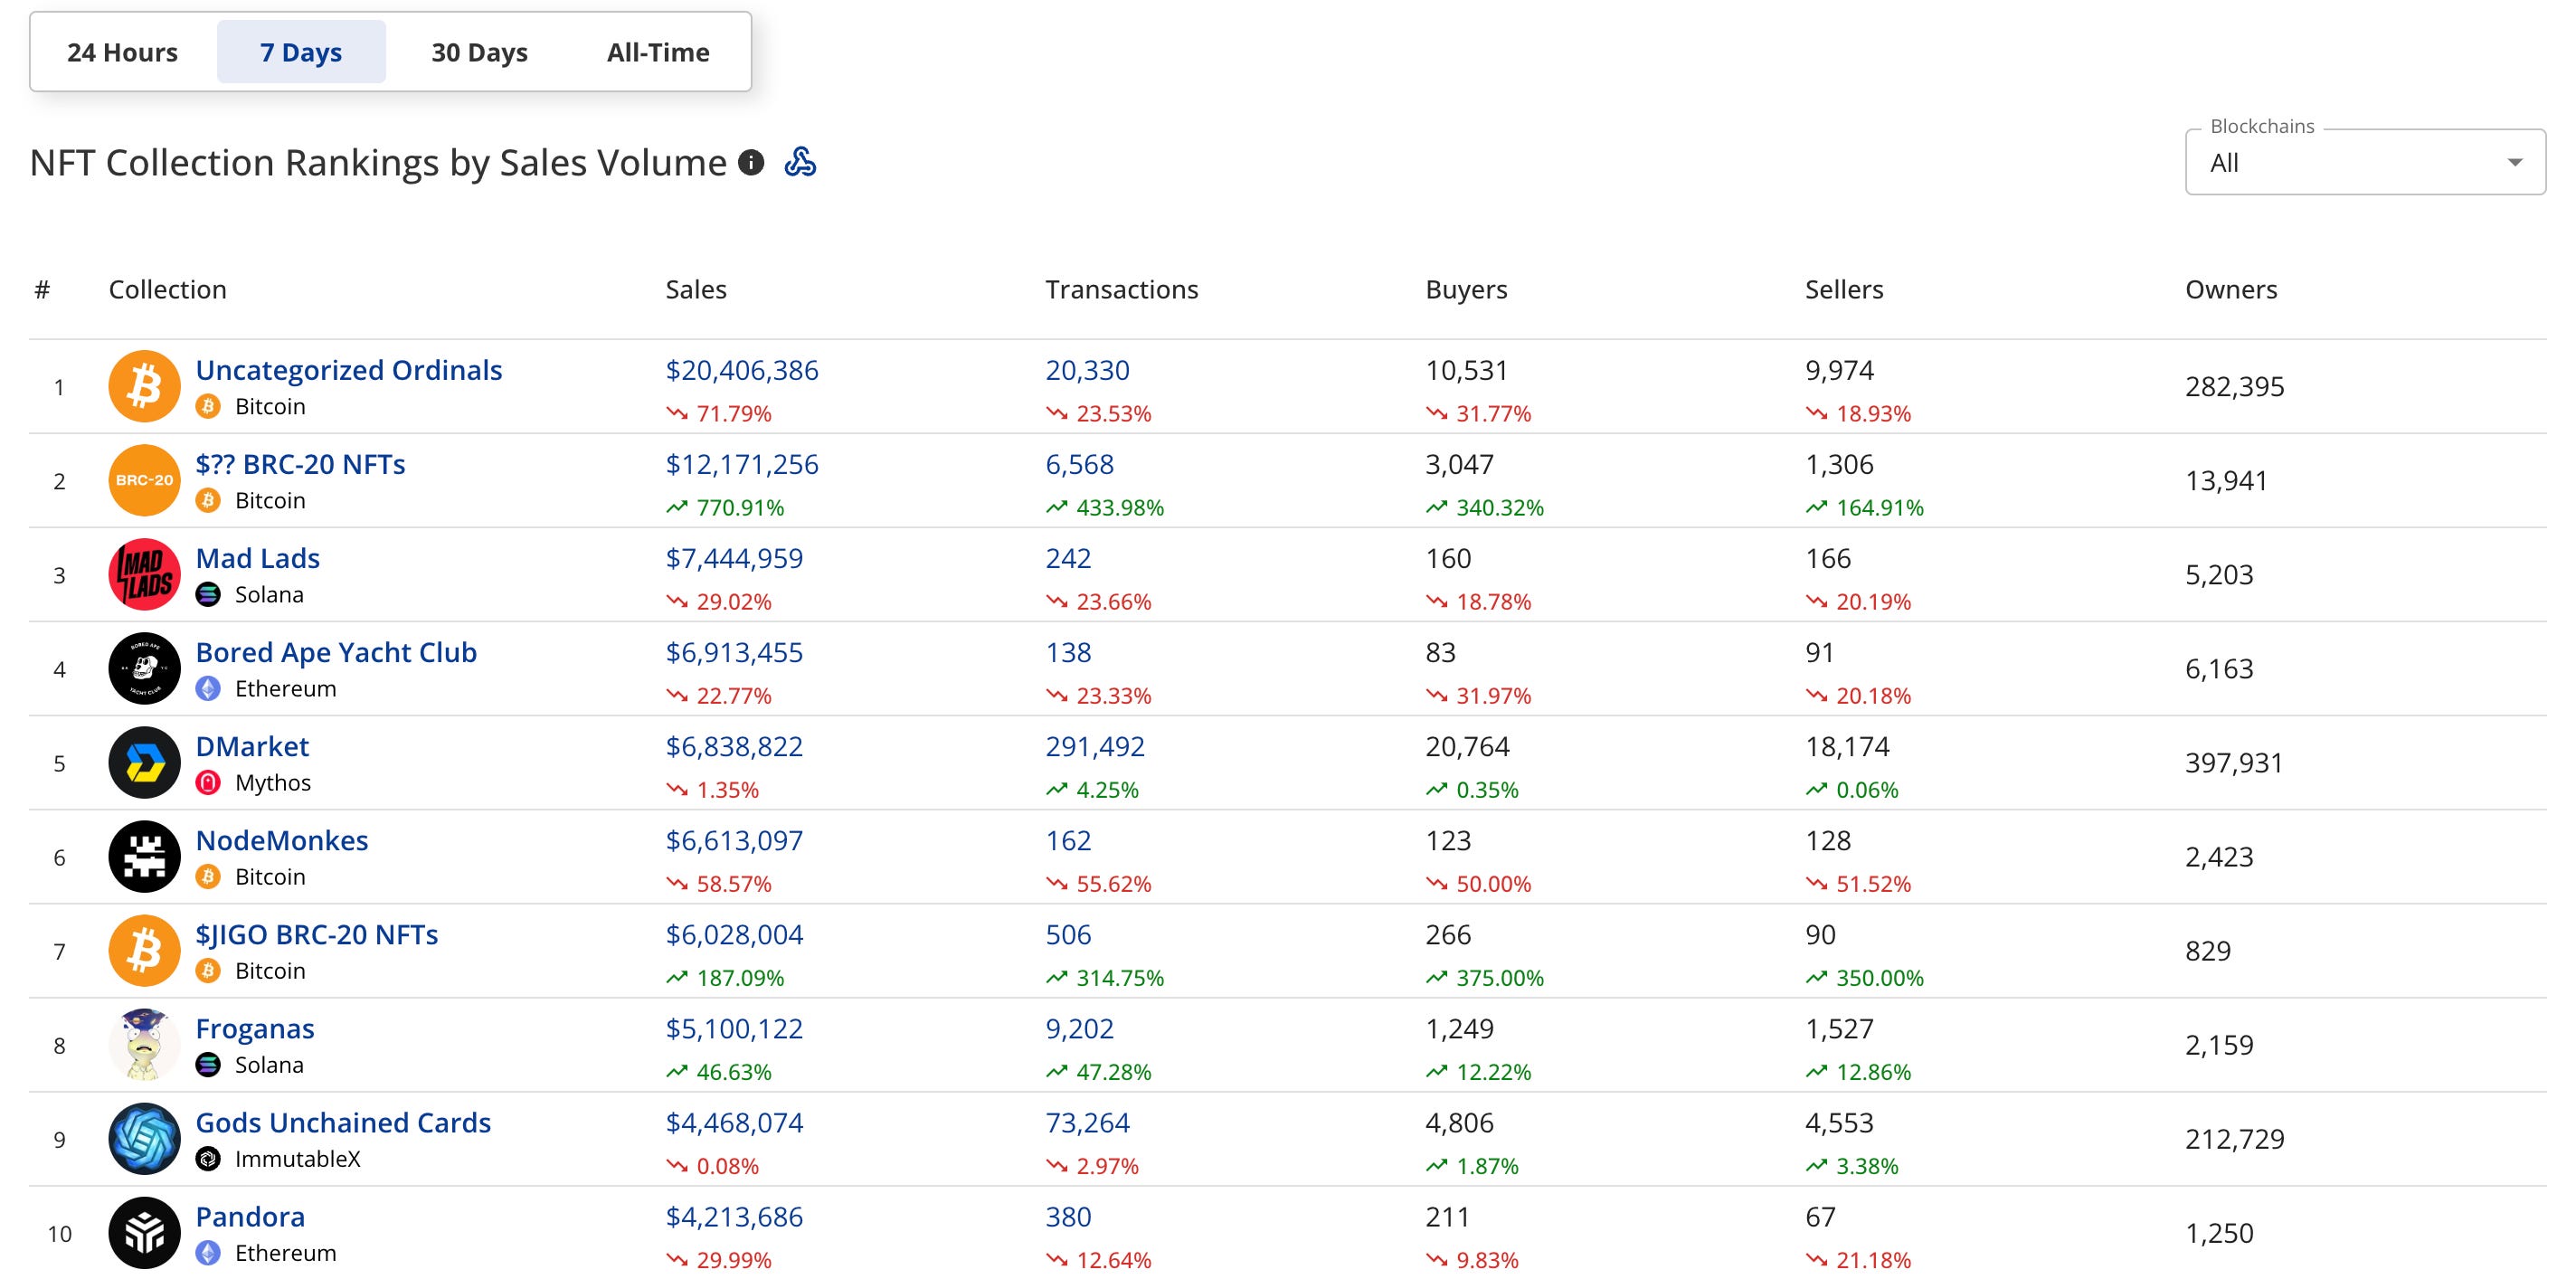The width and height of the screenshot is (2576, 1279).
Task: Select the 30 Days tab
Action: (479, 52)
